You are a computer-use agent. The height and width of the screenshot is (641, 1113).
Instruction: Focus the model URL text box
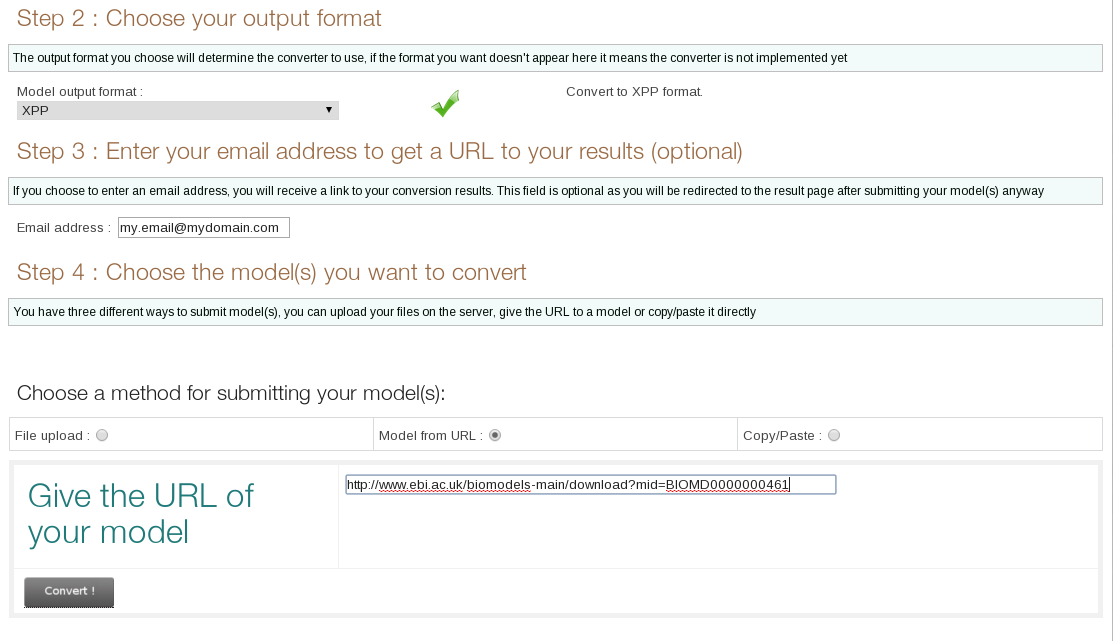tap(590, 485)
